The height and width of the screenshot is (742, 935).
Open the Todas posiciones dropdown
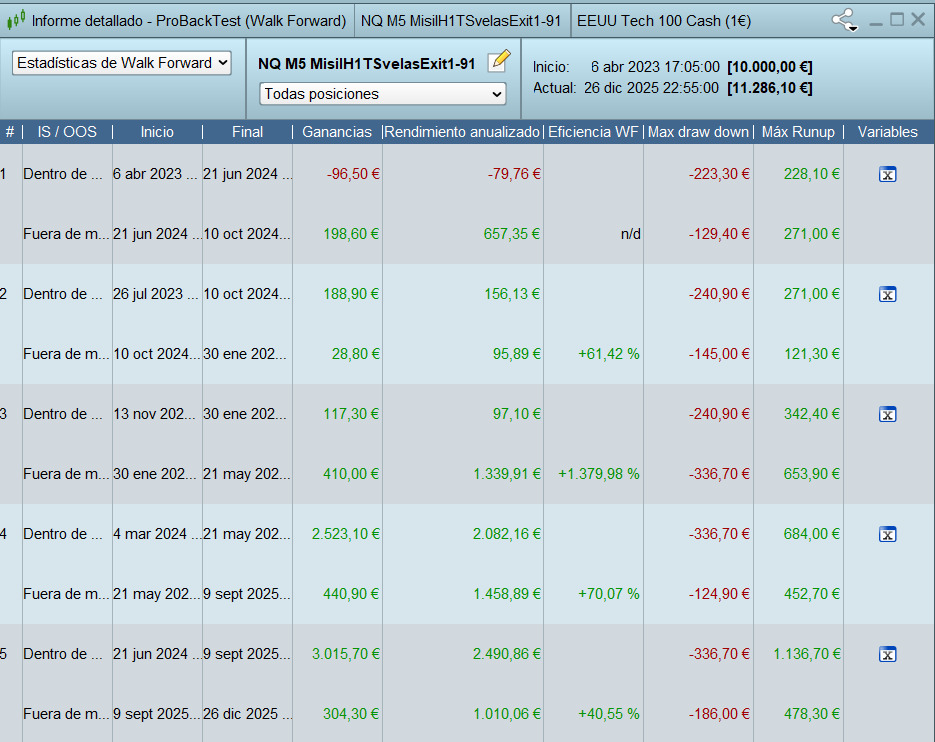pos(382,94)
